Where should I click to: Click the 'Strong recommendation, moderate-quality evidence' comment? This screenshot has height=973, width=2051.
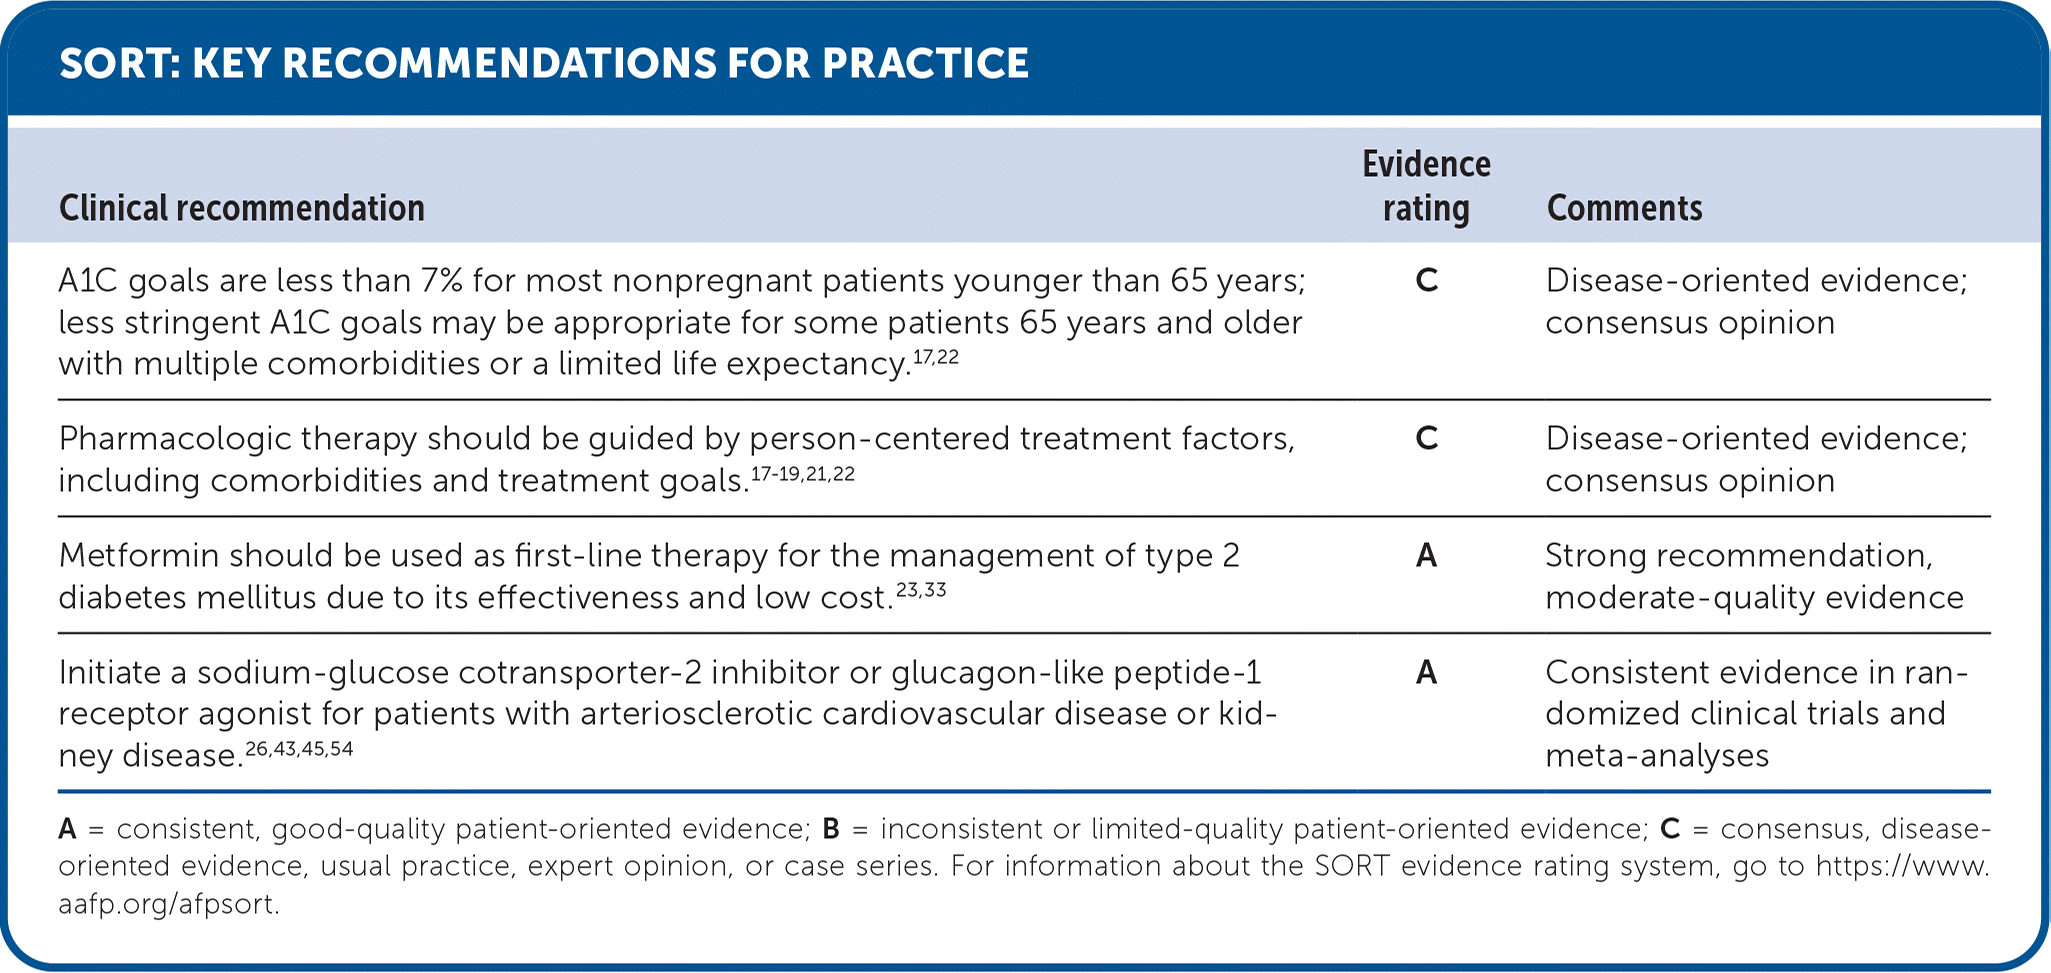[1754, 576]
